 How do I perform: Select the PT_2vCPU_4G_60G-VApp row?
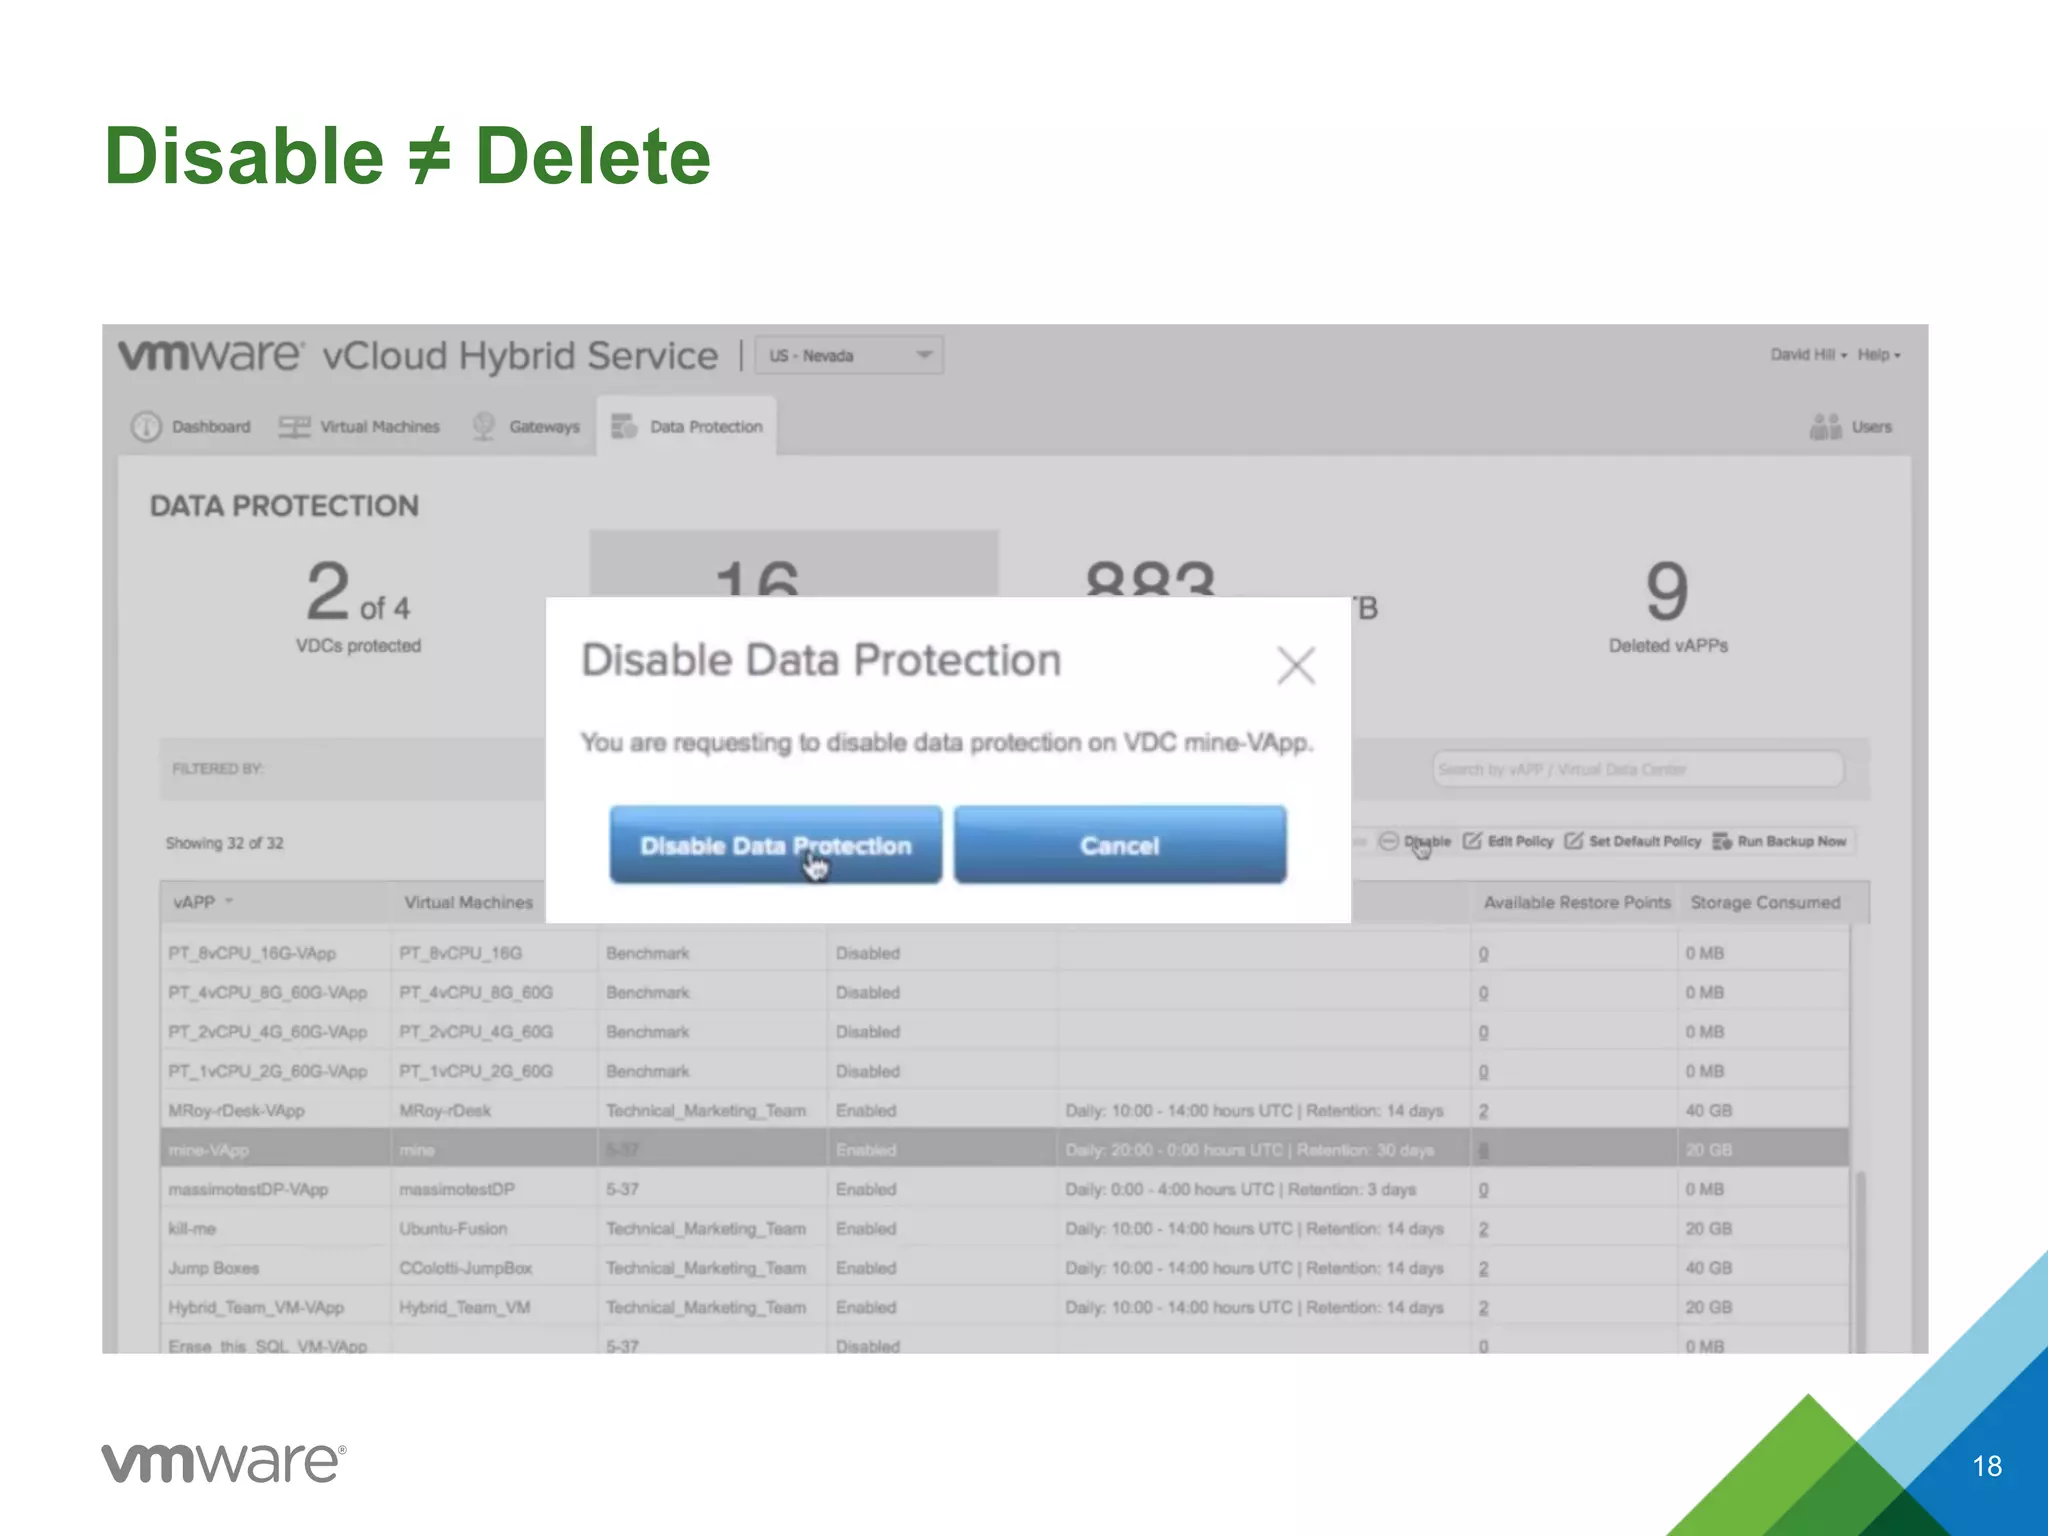1005,1031
